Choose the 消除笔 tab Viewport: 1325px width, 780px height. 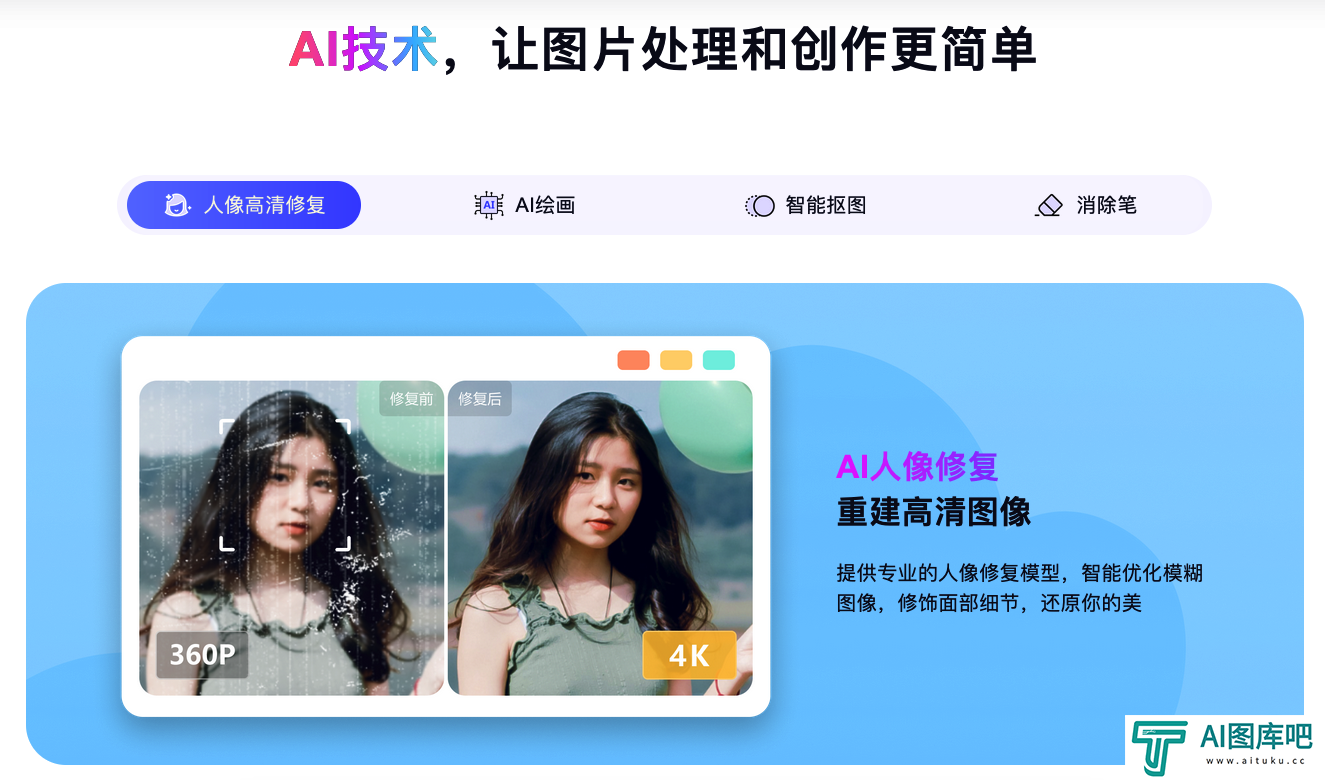tap(1086, 205)
